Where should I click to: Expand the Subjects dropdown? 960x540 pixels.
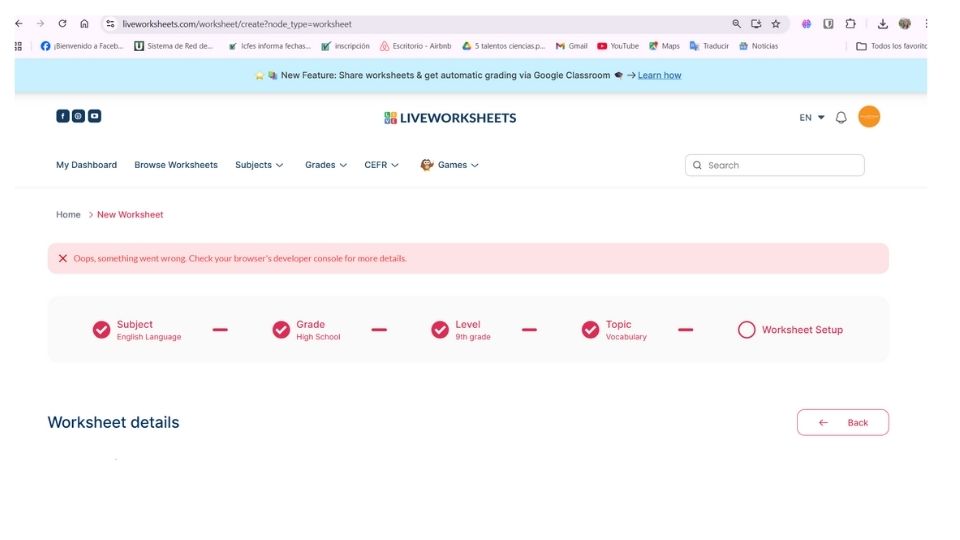[259, 165]
